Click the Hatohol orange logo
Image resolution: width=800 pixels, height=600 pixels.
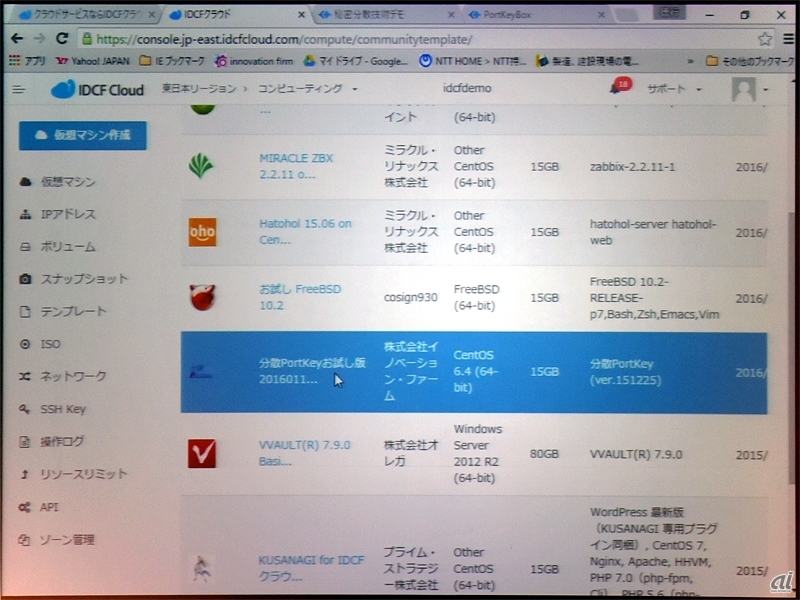coord(203,232)
